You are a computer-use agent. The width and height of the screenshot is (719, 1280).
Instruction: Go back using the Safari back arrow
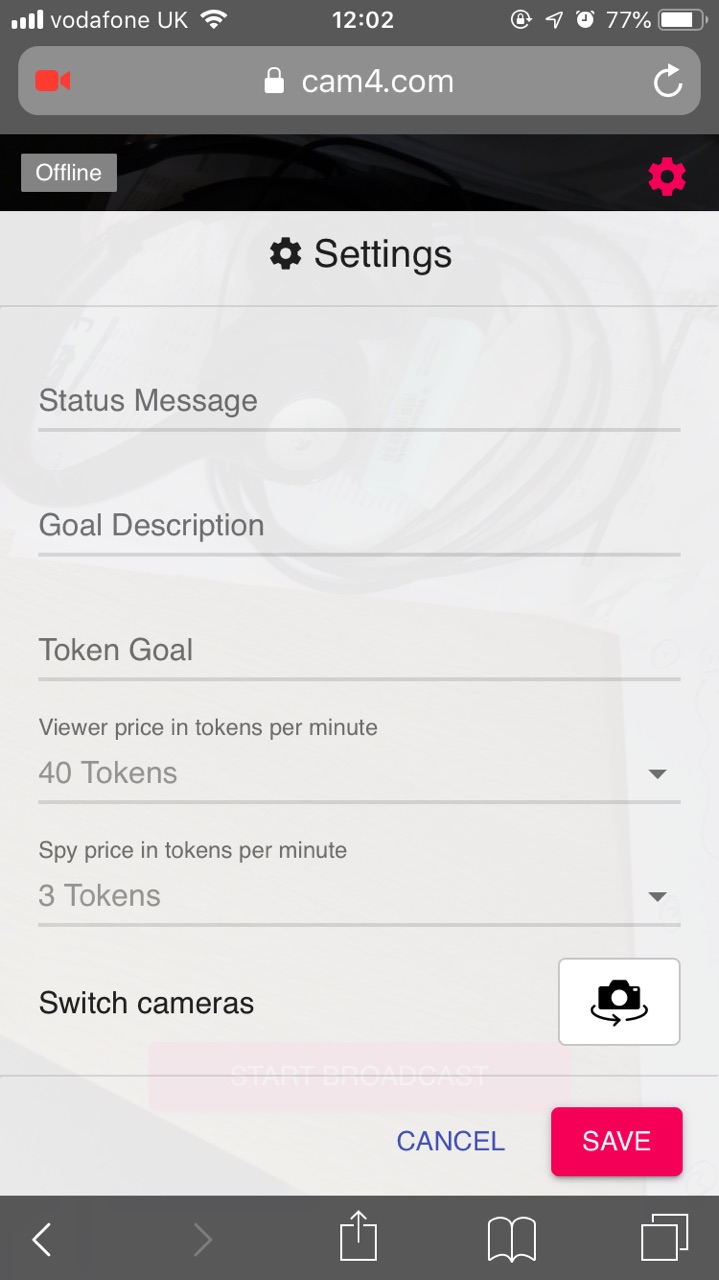tap(41, 1240)
